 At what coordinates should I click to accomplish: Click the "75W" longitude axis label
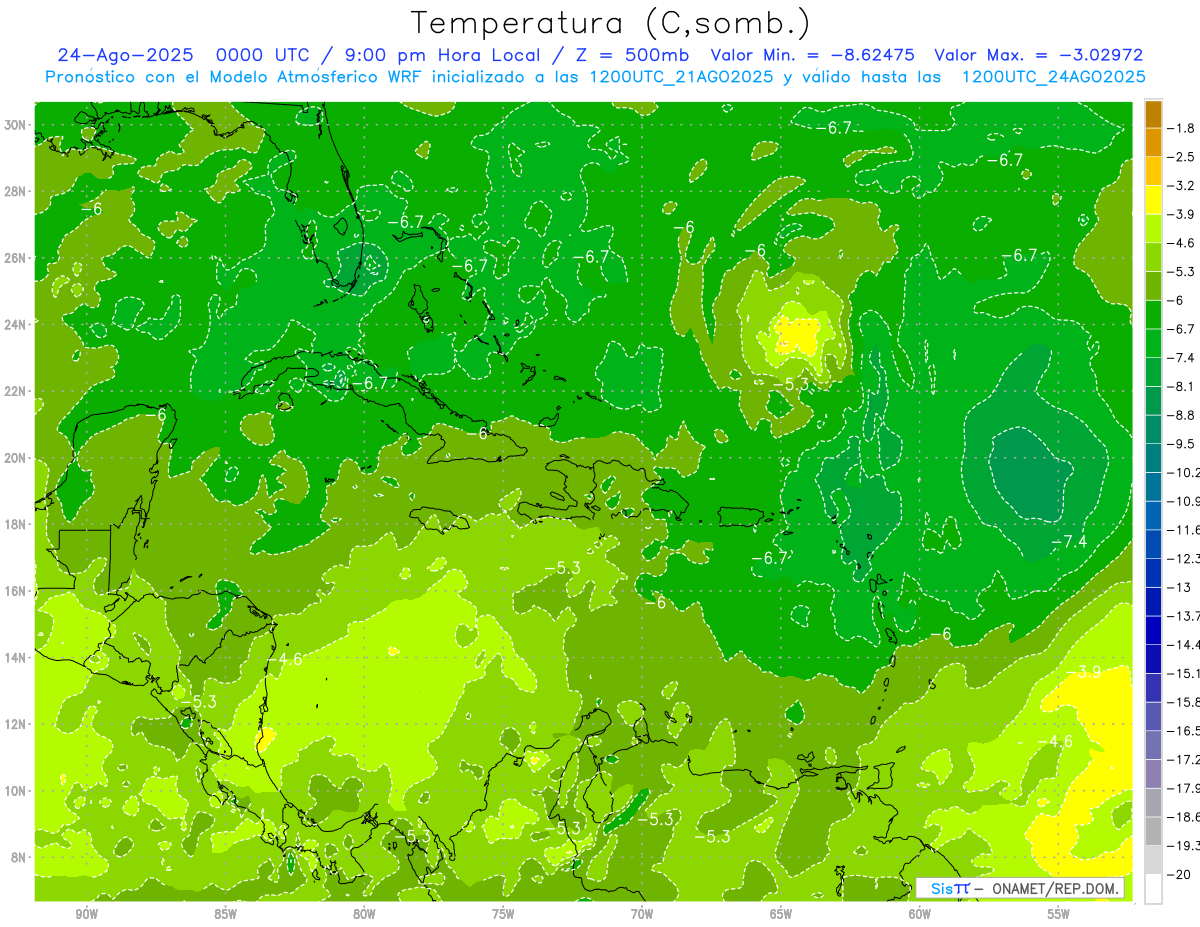503,914
